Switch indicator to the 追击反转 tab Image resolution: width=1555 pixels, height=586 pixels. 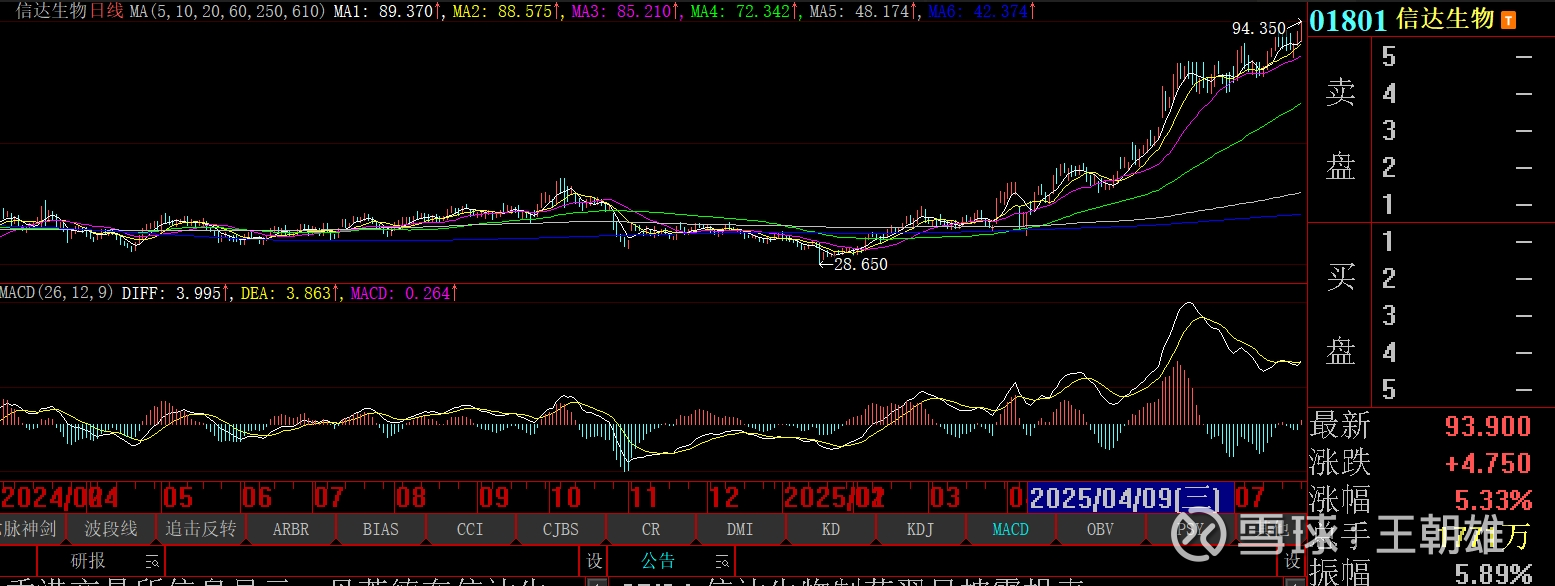coord(201,528)
